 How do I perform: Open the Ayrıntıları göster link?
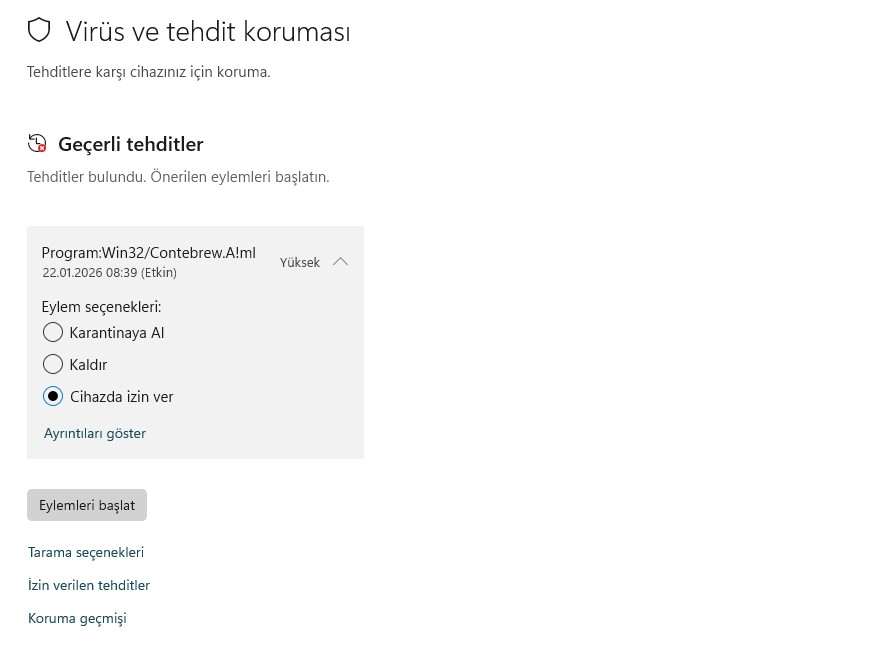(x=95, y=433)
